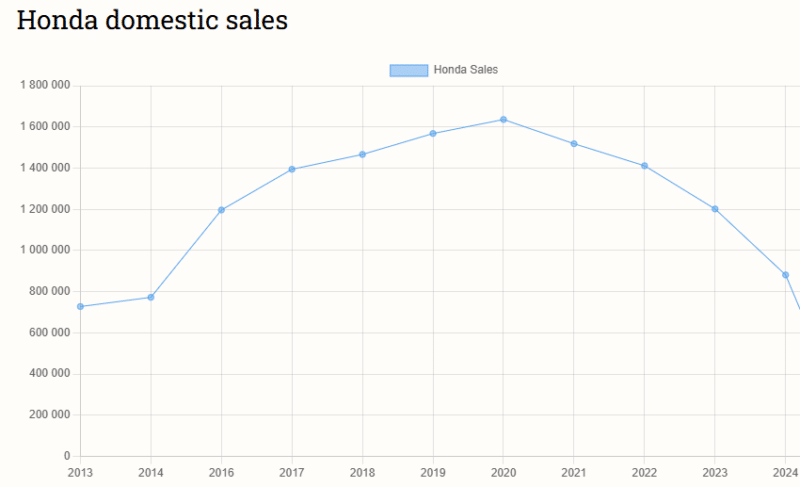Click the 2020 x-axis year label

coord(503,471)
